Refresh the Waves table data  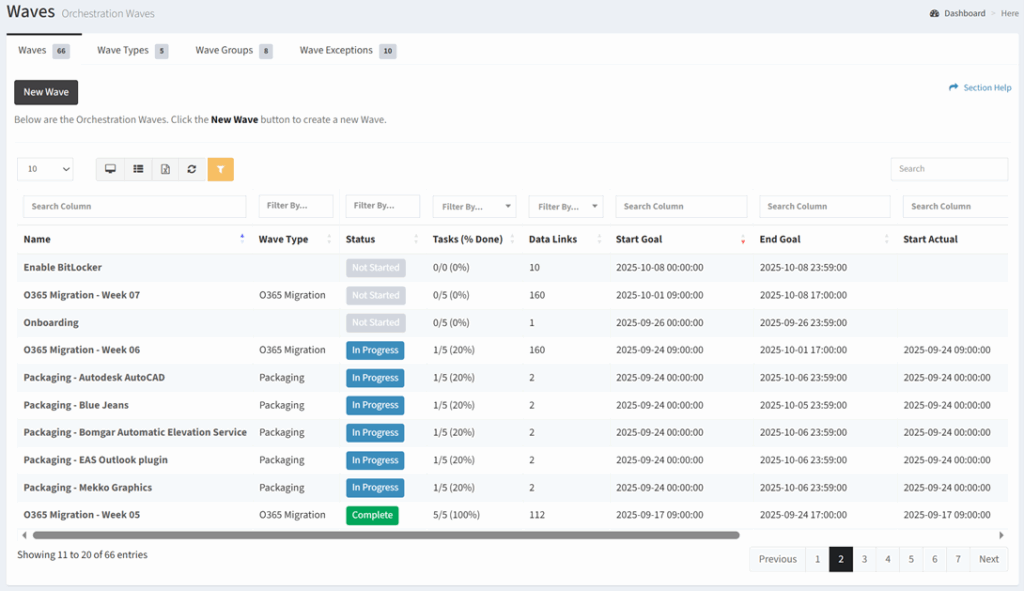tap(192, 169)
